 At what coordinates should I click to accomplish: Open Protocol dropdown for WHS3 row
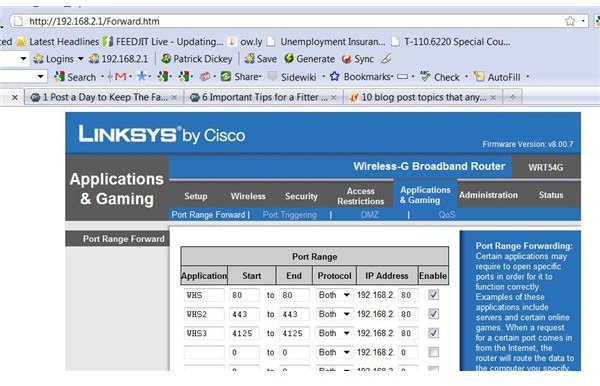click(334, 333)
